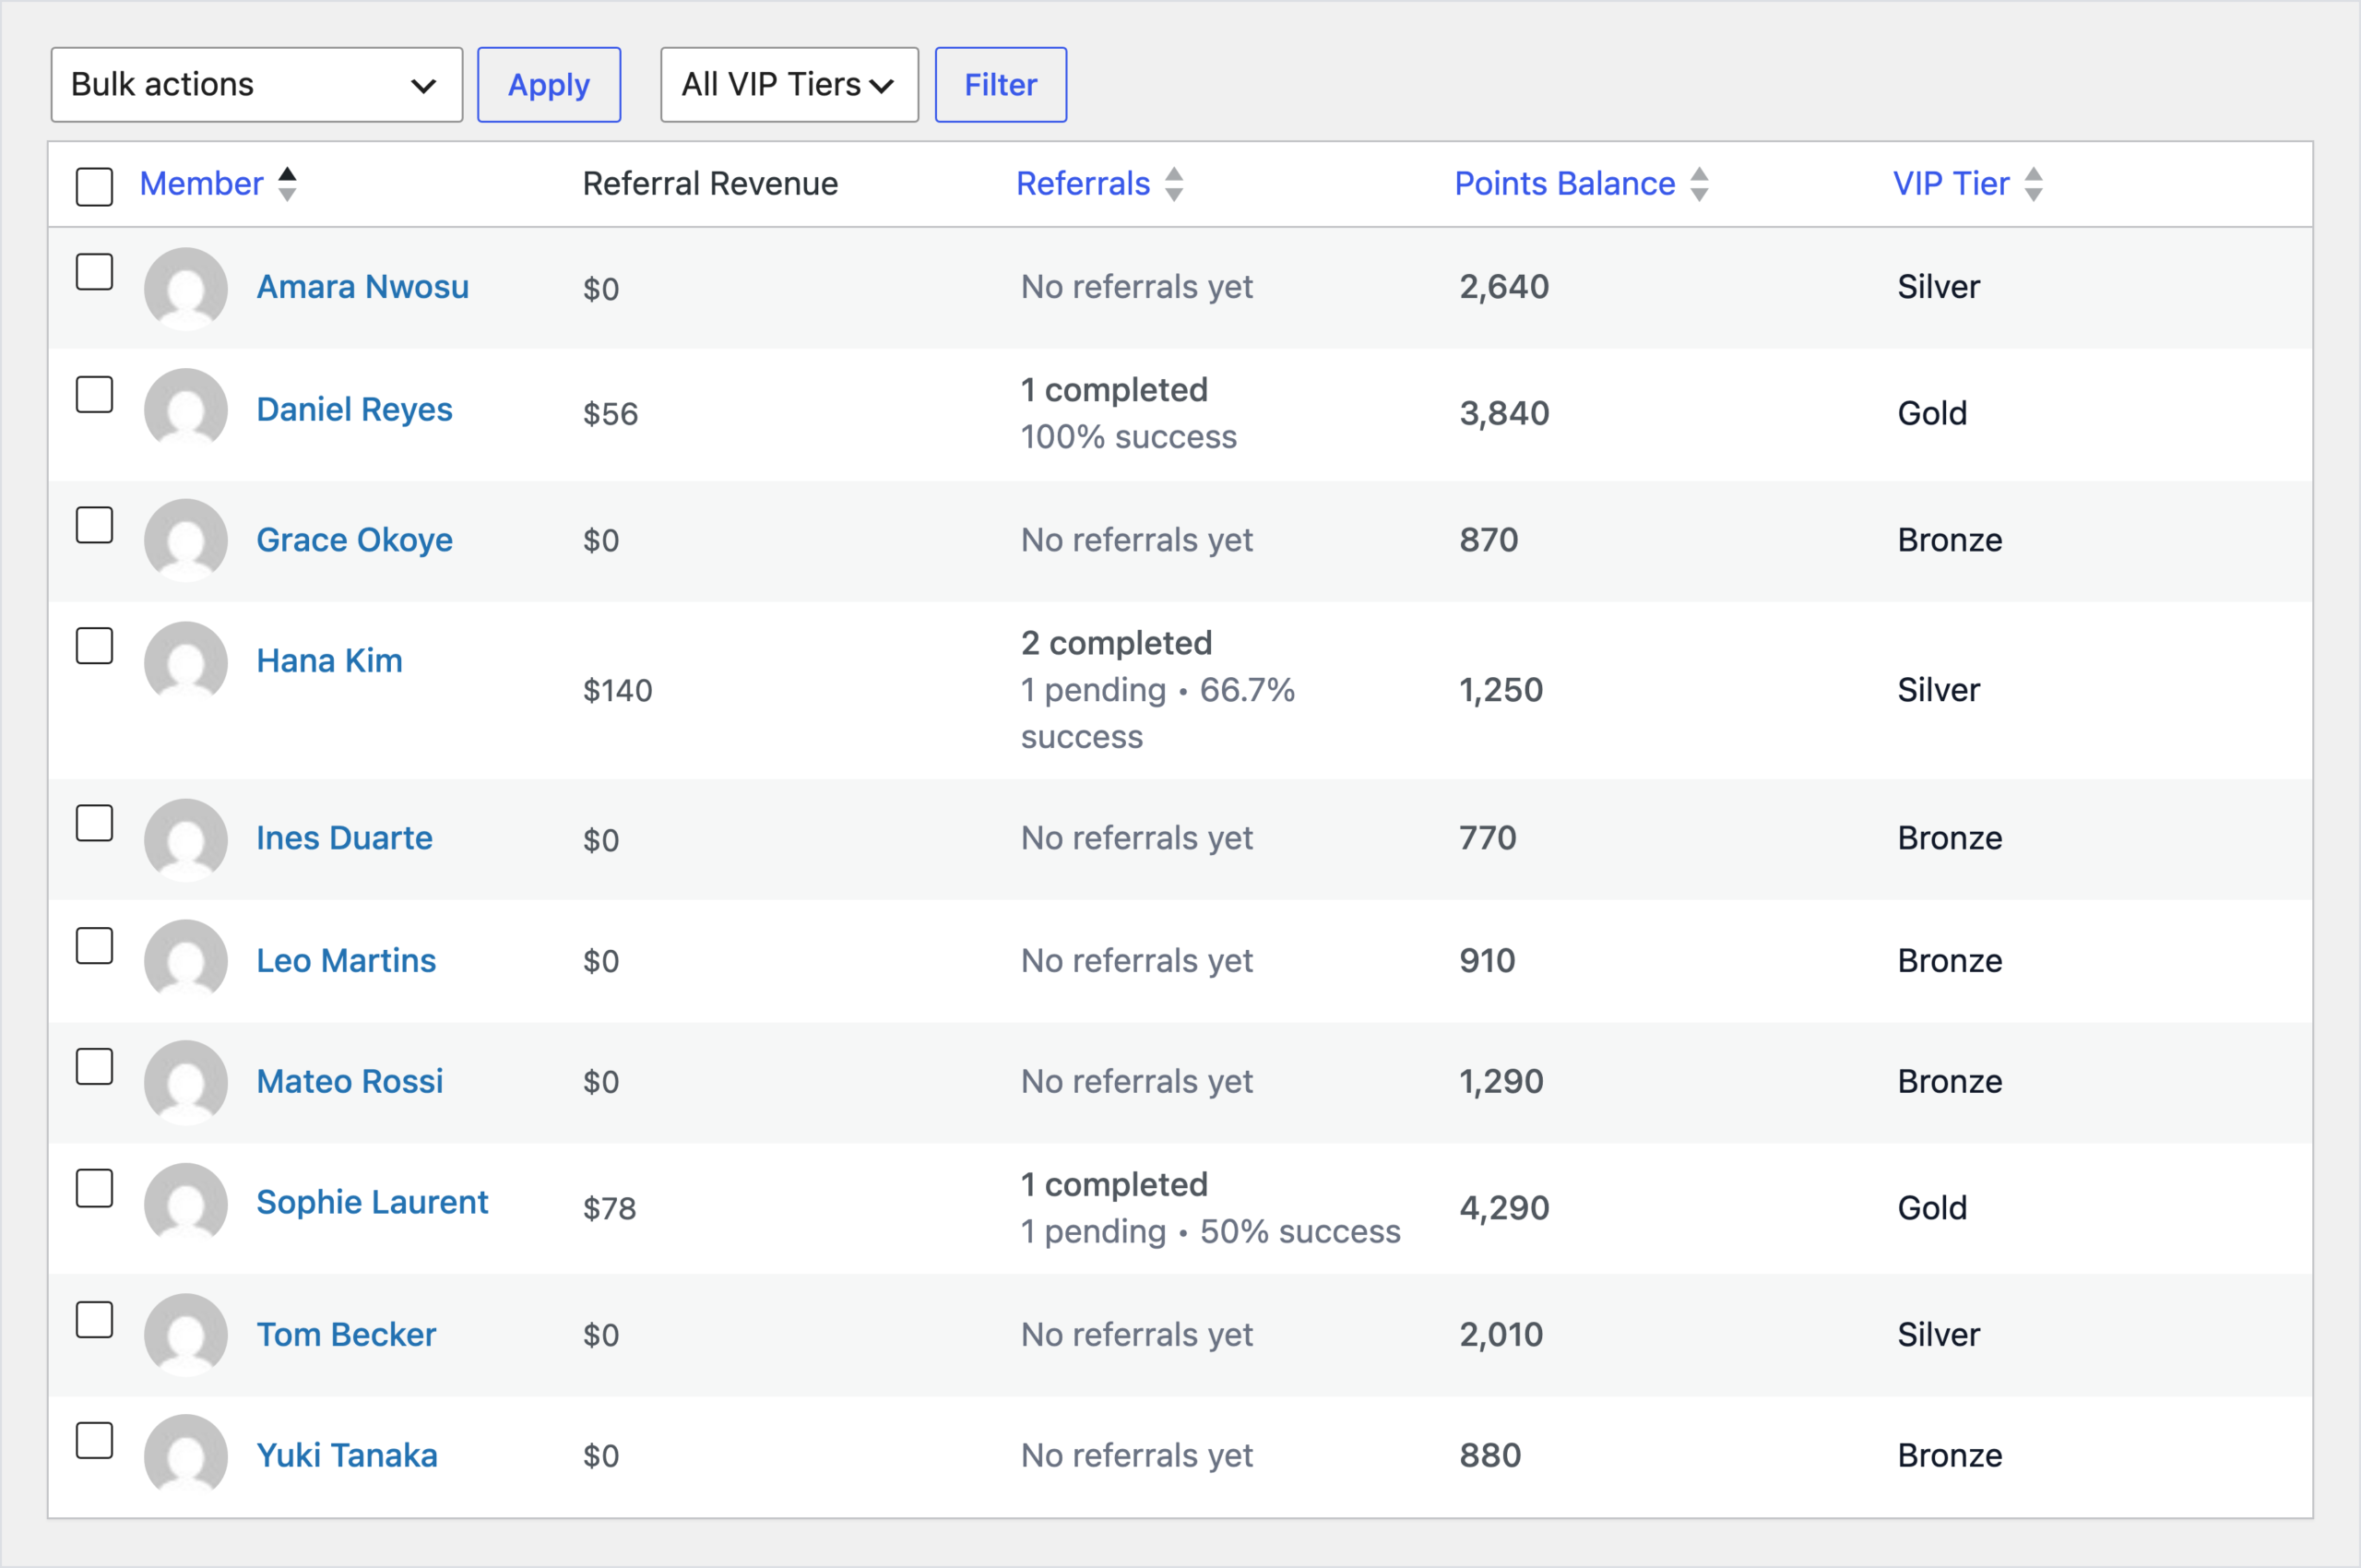The height and width of the screenshot is (1568, 2361).
Task: Sort table by Referrals column
Action: click(1083, 184)
